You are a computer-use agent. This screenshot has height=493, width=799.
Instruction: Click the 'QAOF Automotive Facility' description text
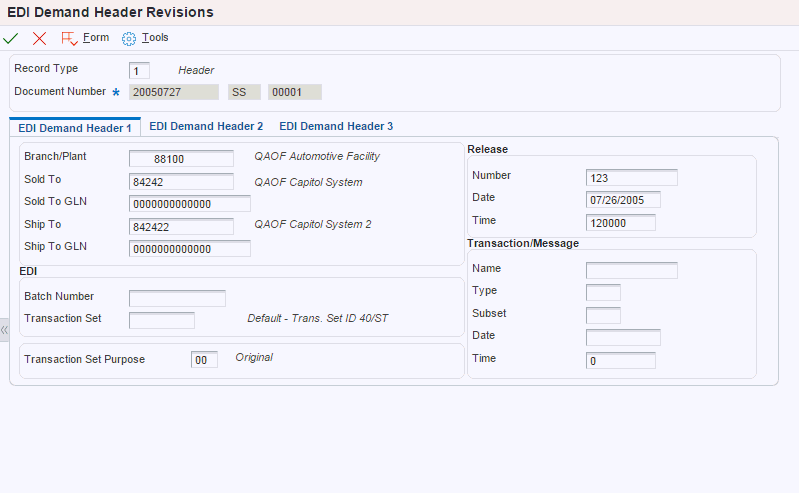317,156
